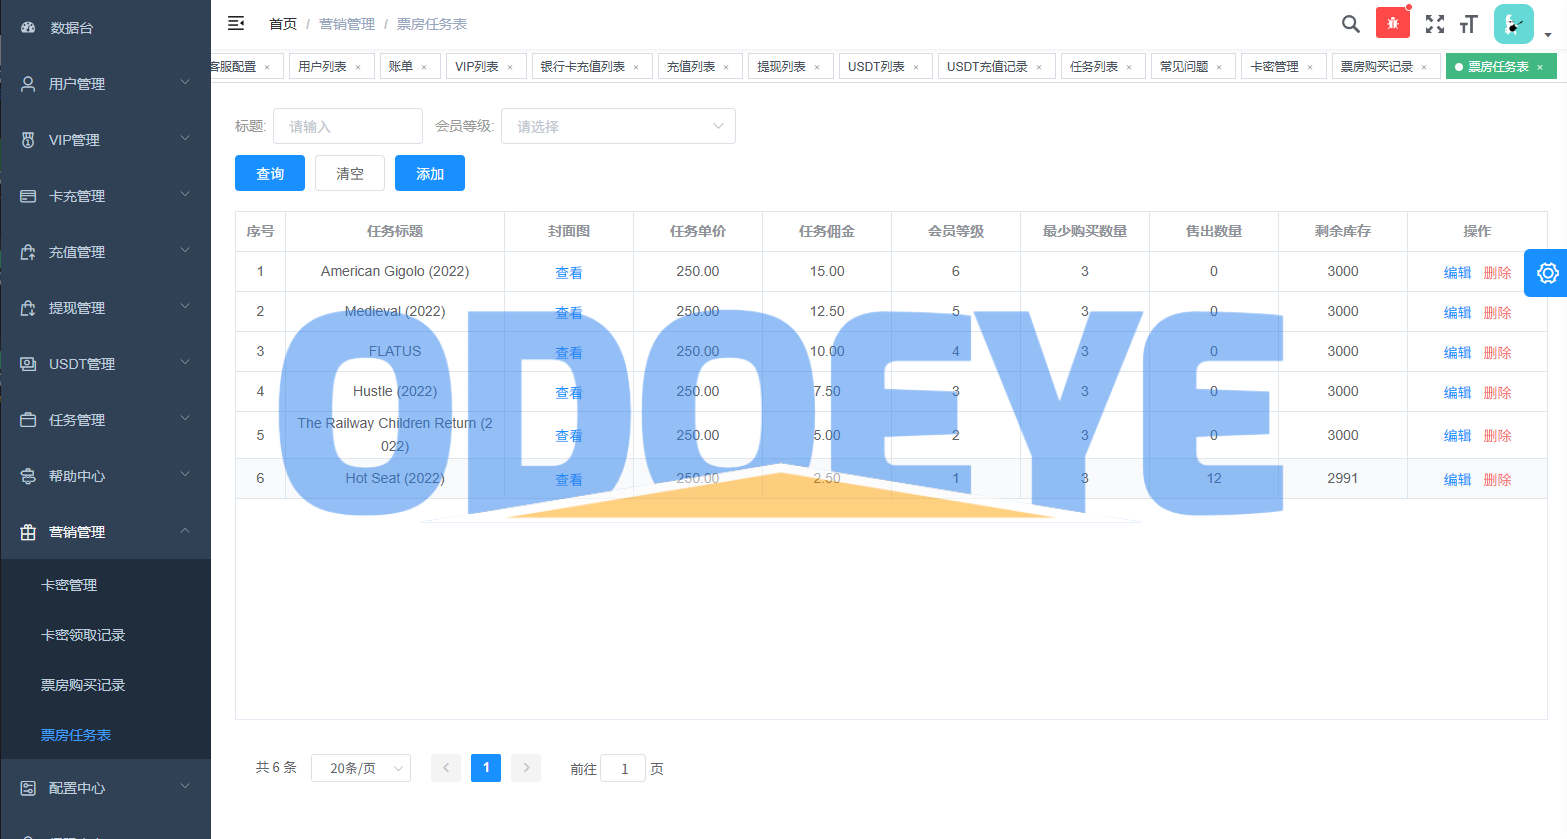View cover image of Medieval (2022)
Screen dimensions: 1567x839
coord(568,312)
